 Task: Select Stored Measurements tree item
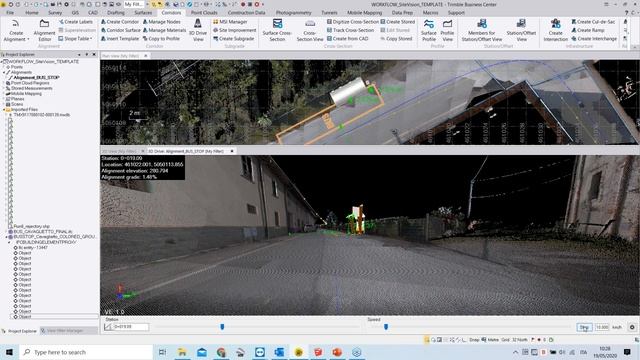[31, 88]
